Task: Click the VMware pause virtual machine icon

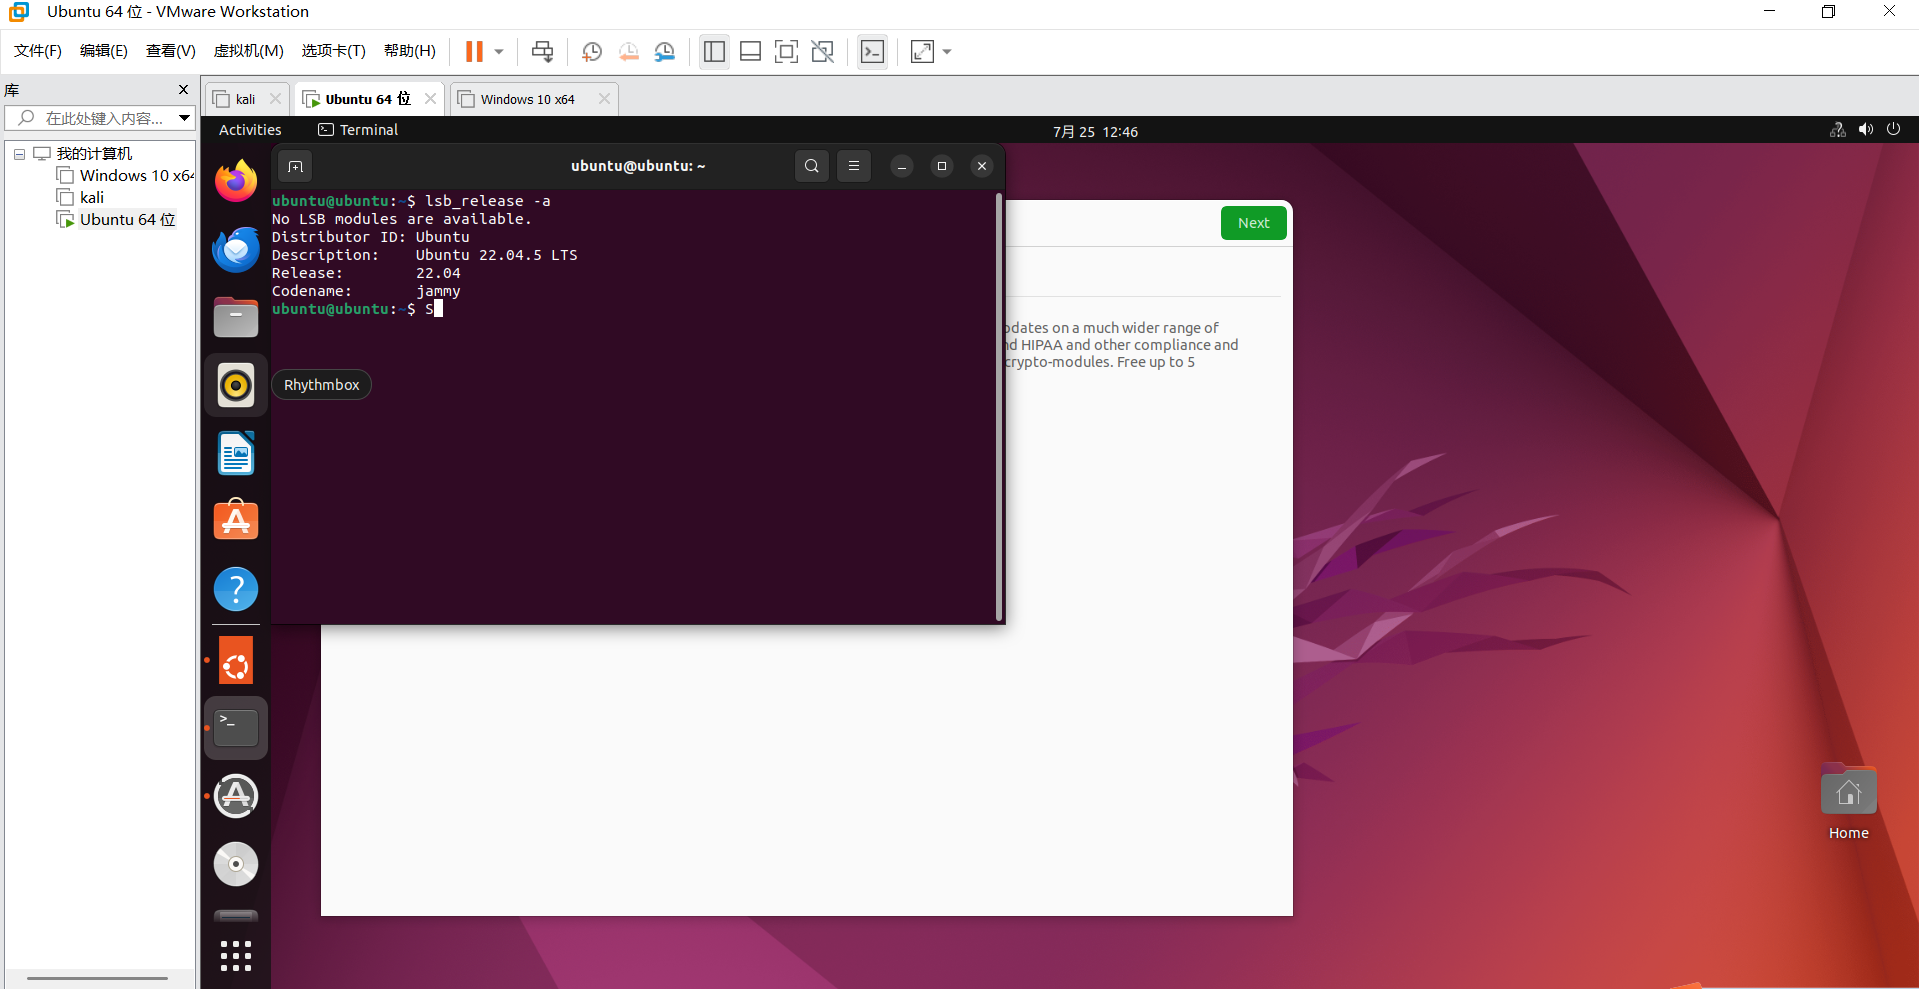Action: pyautogui.click(x=474, y=52)
